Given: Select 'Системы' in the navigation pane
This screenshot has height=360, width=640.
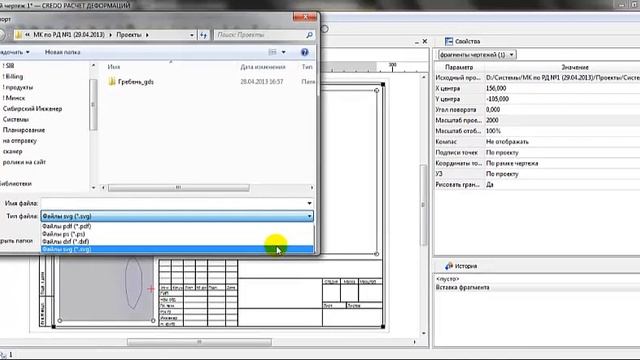Looking at the screenshot, I should coord(16,119).
